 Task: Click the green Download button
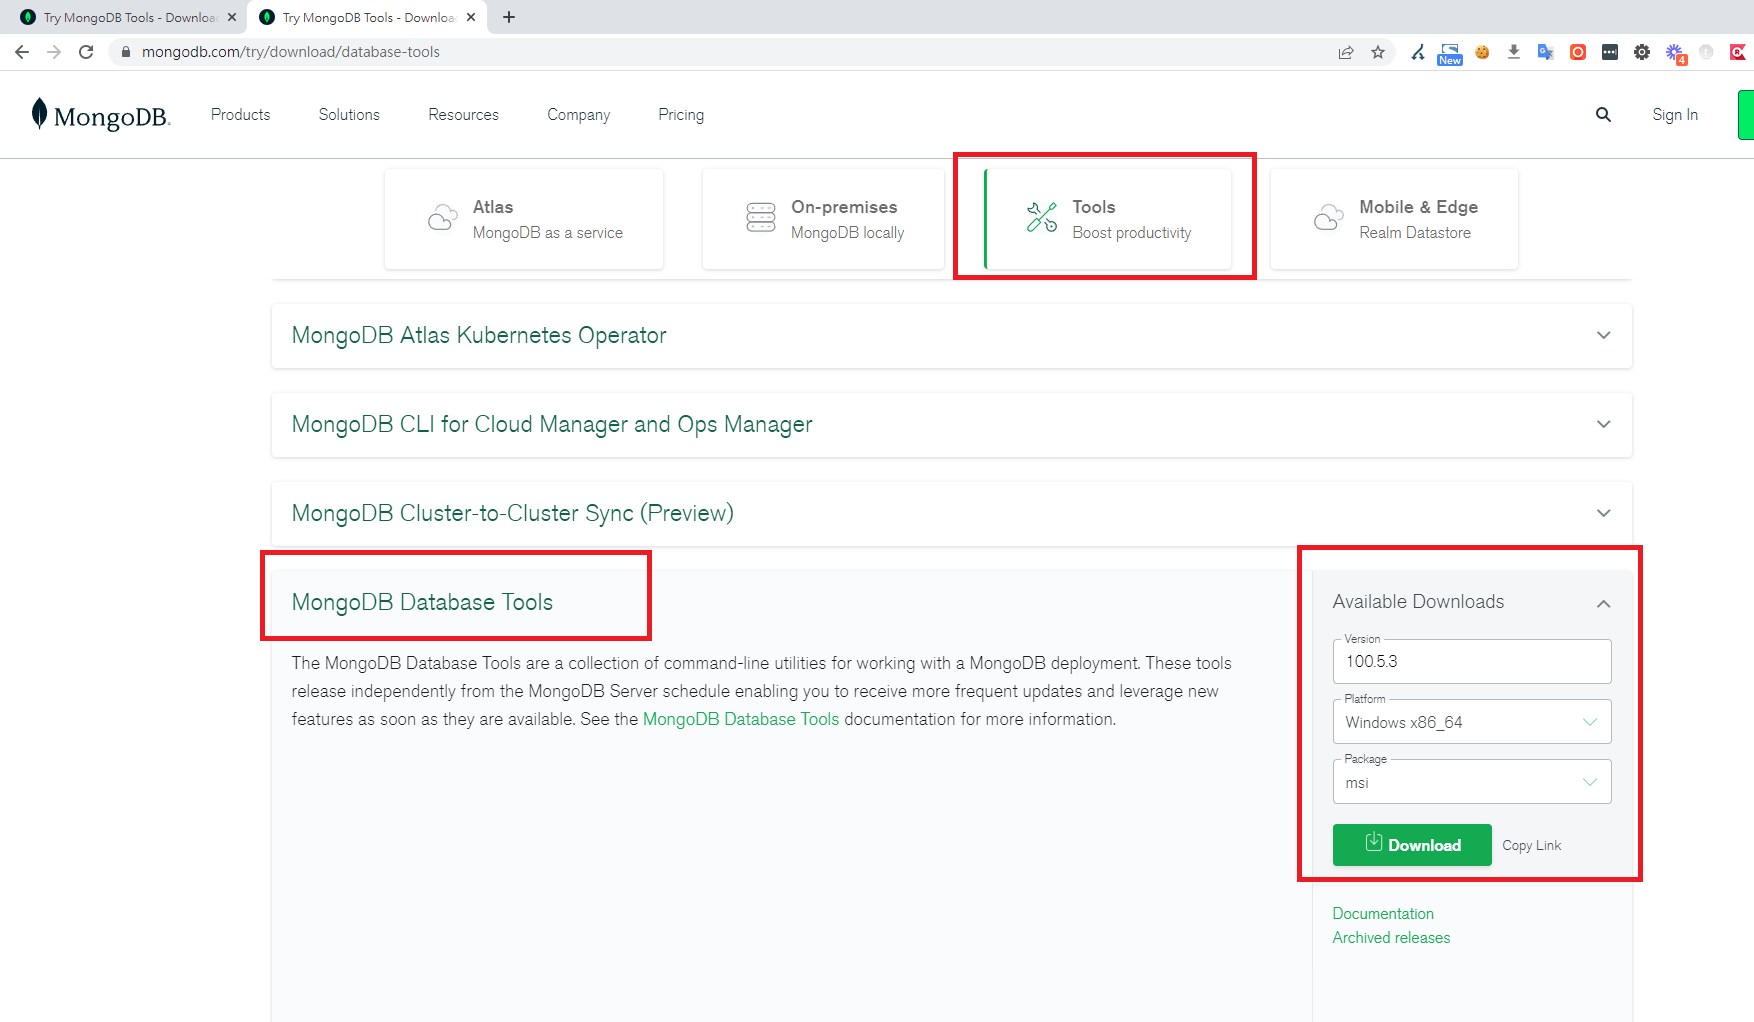[1411, 845]
